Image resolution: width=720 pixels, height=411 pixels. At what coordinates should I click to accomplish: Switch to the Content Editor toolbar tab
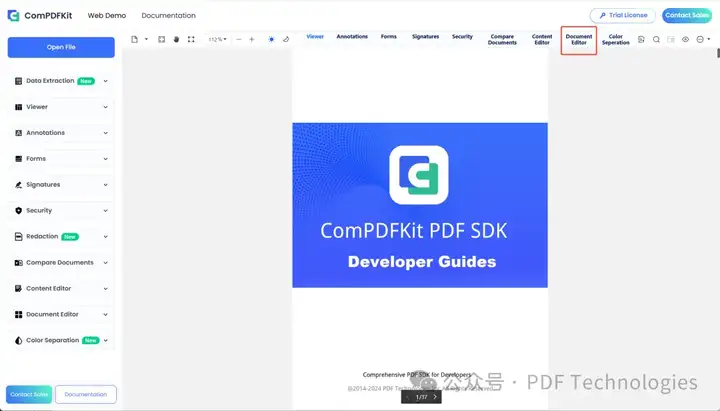click(x=542, y=39)
